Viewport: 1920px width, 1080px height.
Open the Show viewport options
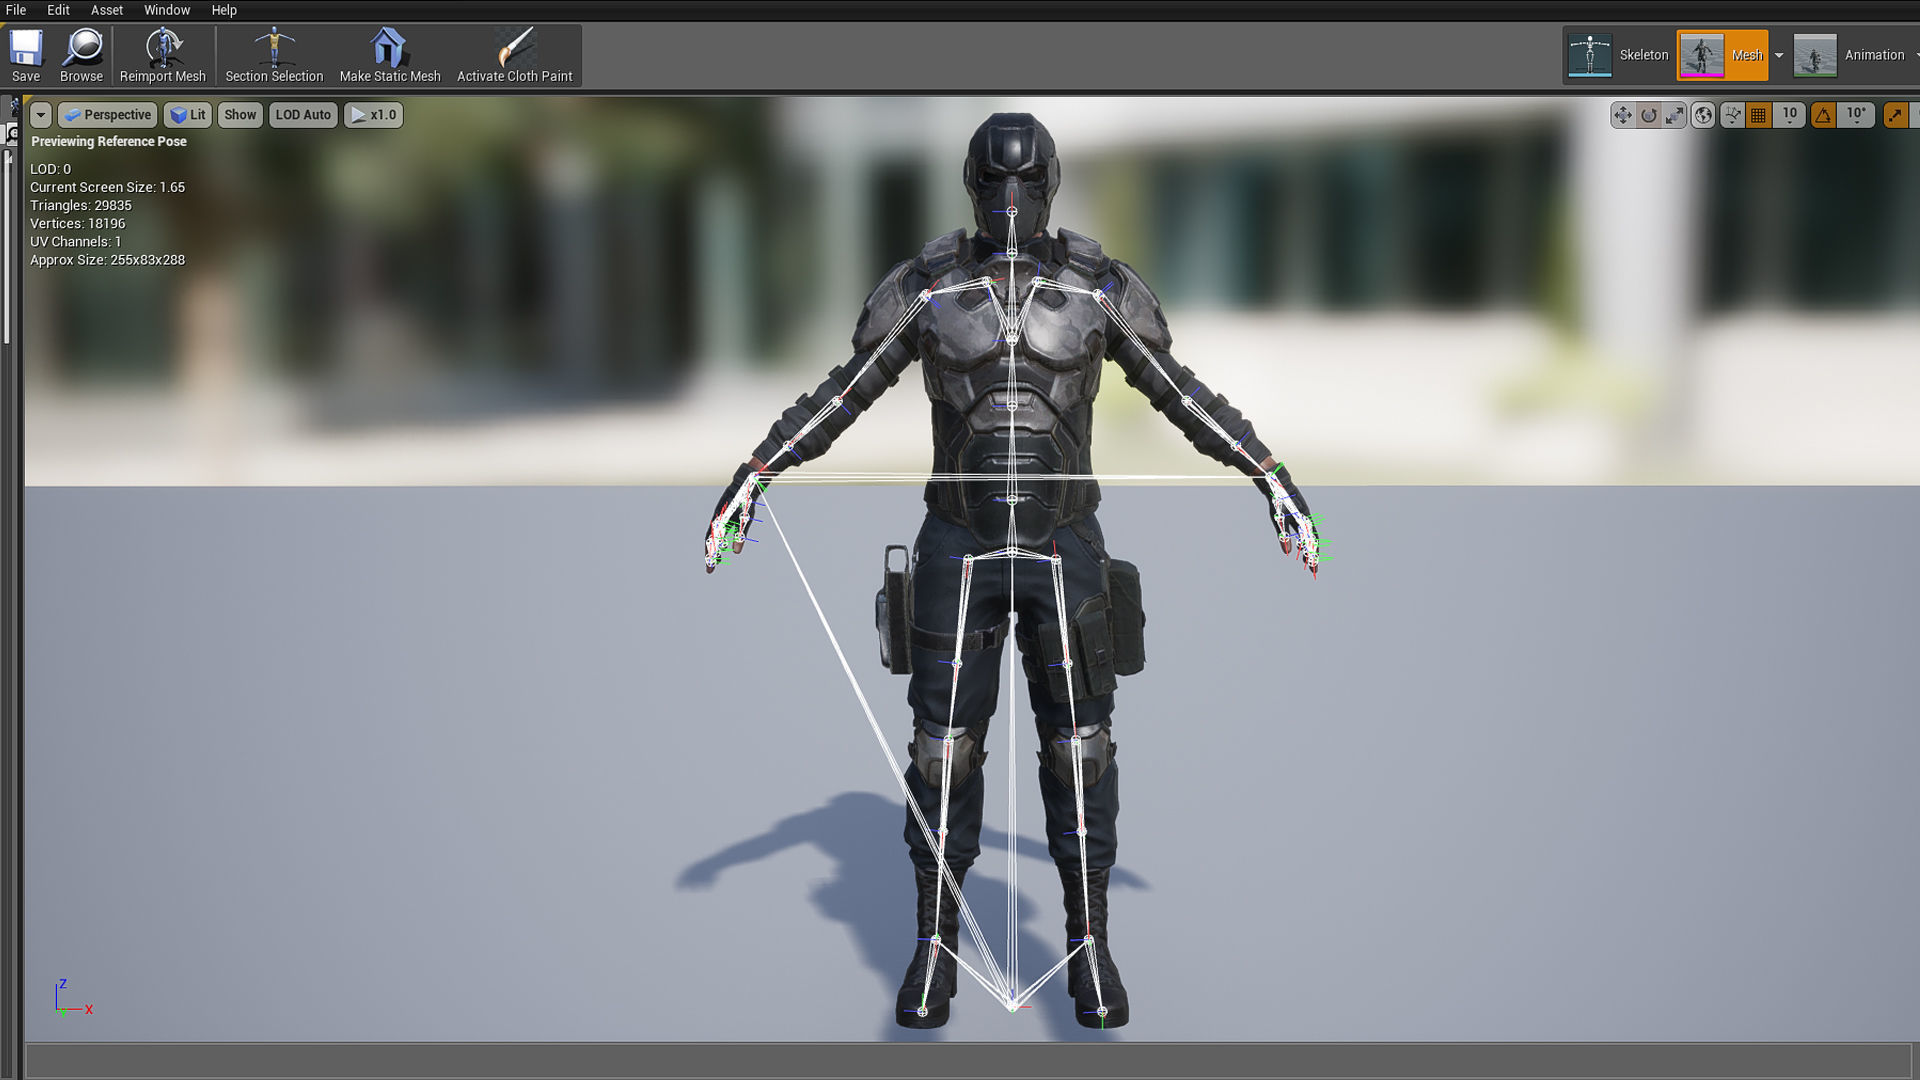point(240,115)
